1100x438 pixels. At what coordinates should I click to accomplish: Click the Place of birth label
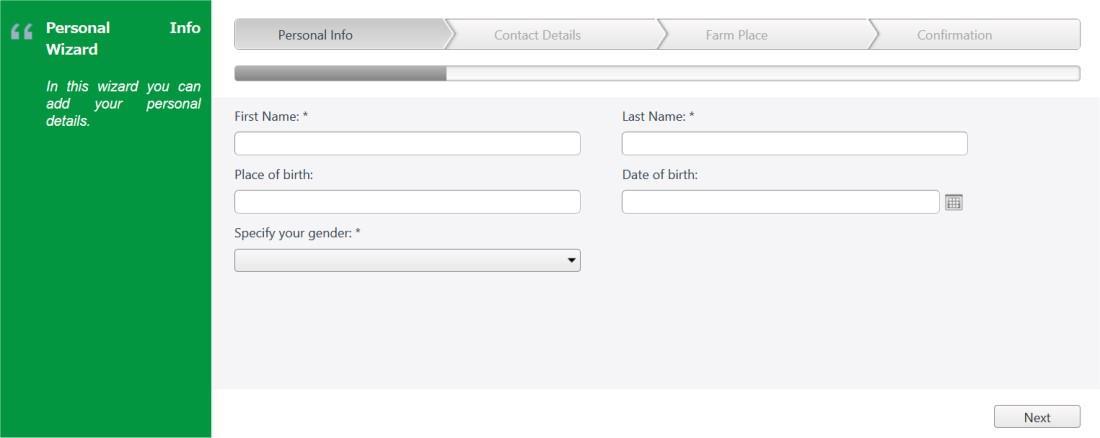(x=274, y=175)
